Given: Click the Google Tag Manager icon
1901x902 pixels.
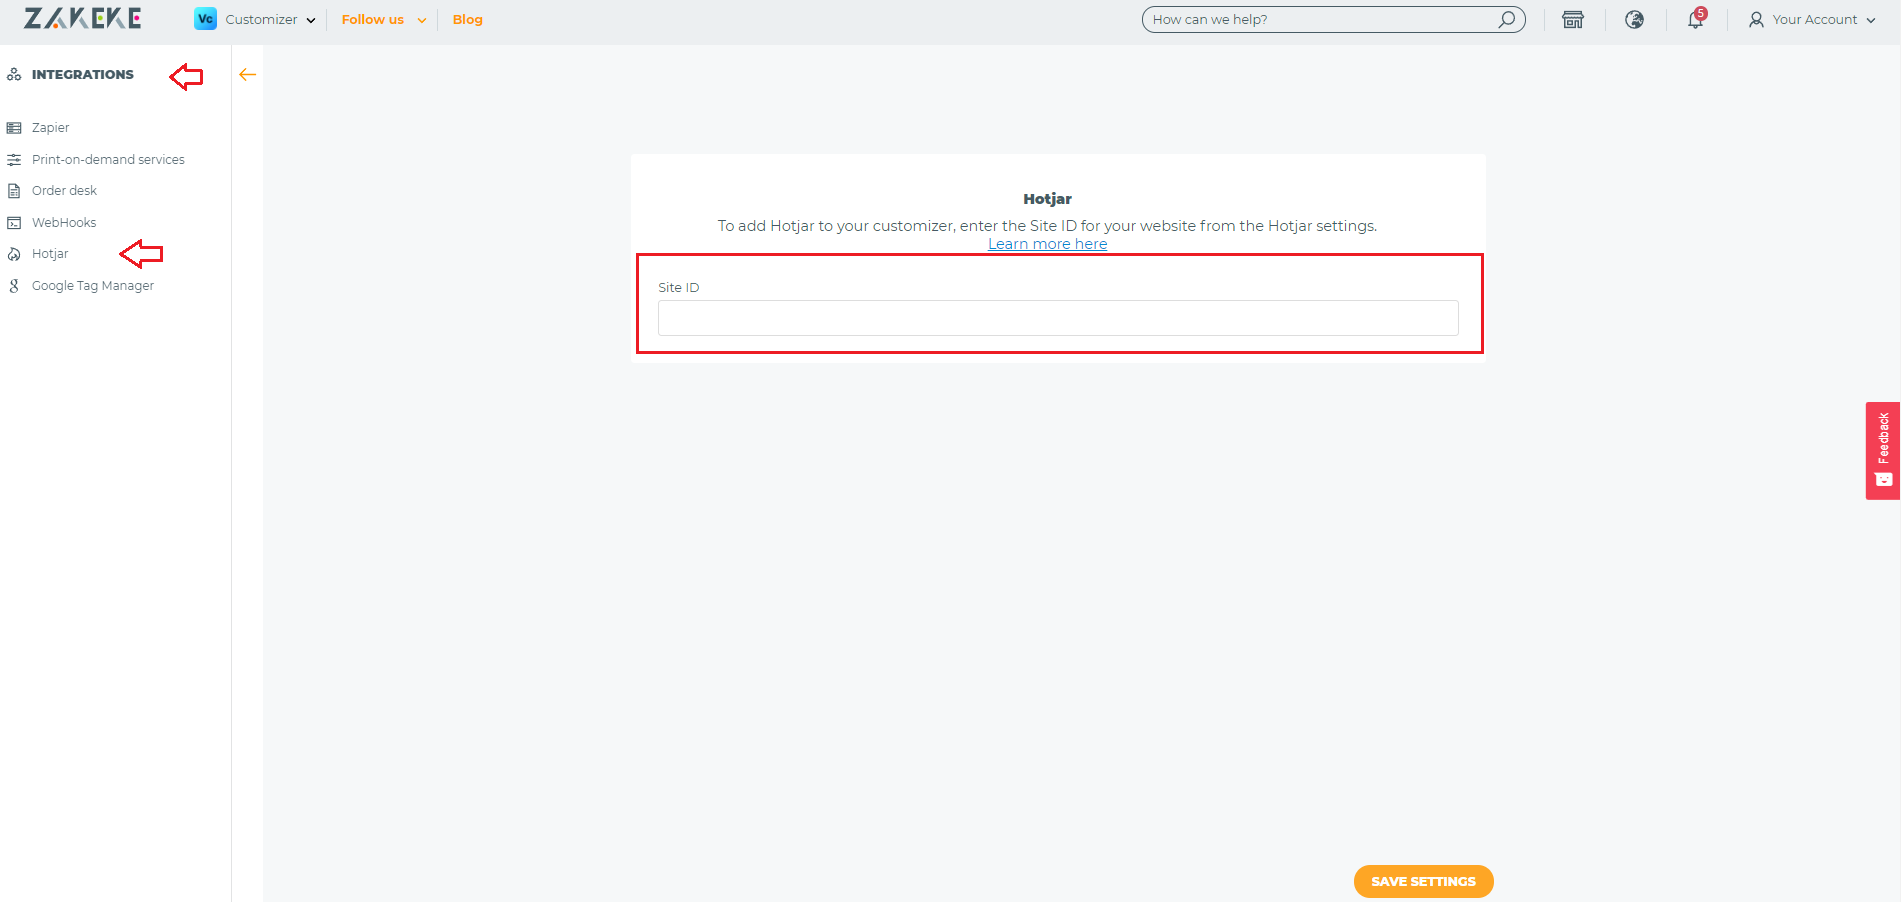Looking at the screenshot, I should (14, 286).
